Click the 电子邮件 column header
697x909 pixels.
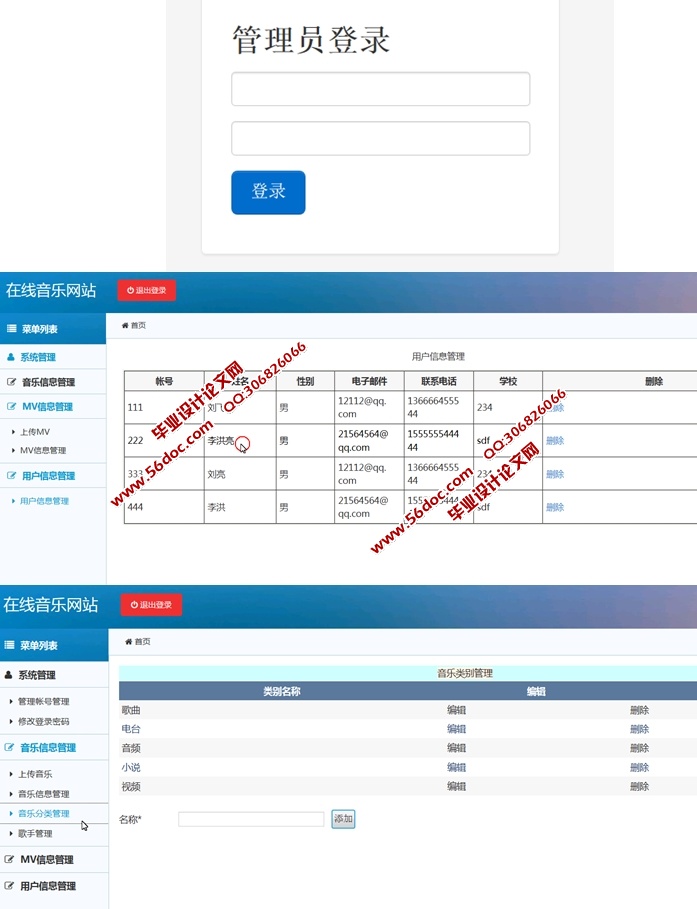tap(369, 381)
